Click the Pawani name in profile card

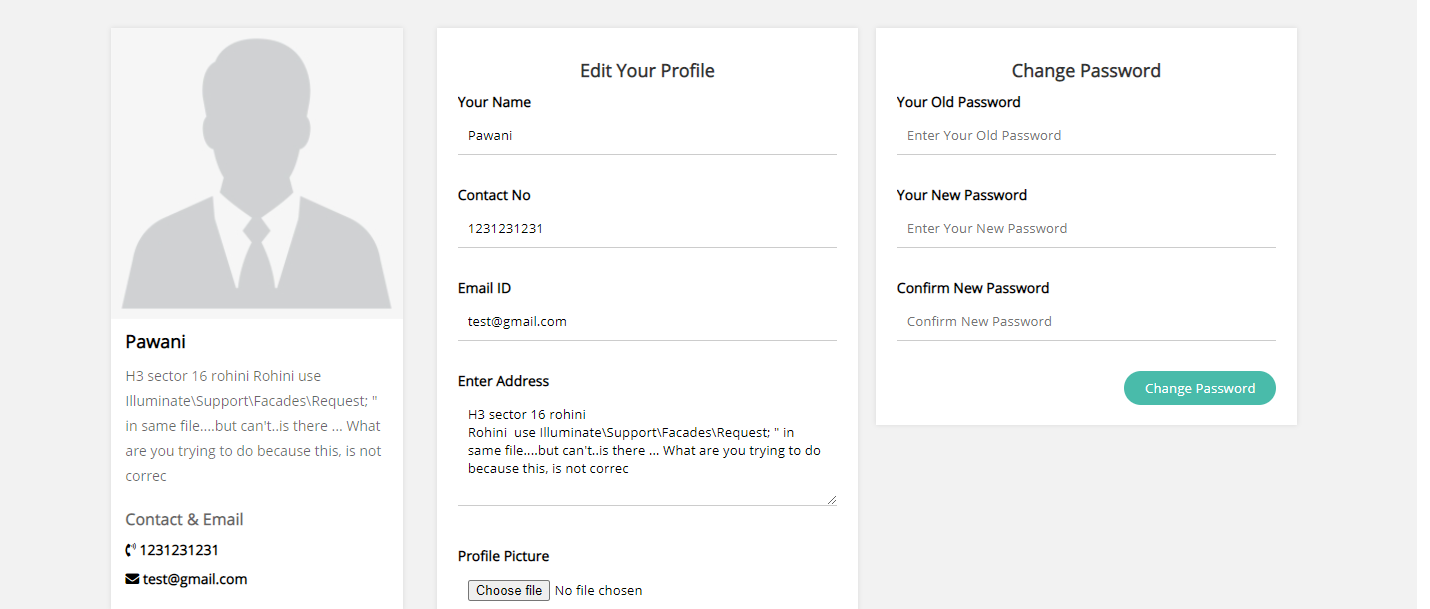pos(156,342)
